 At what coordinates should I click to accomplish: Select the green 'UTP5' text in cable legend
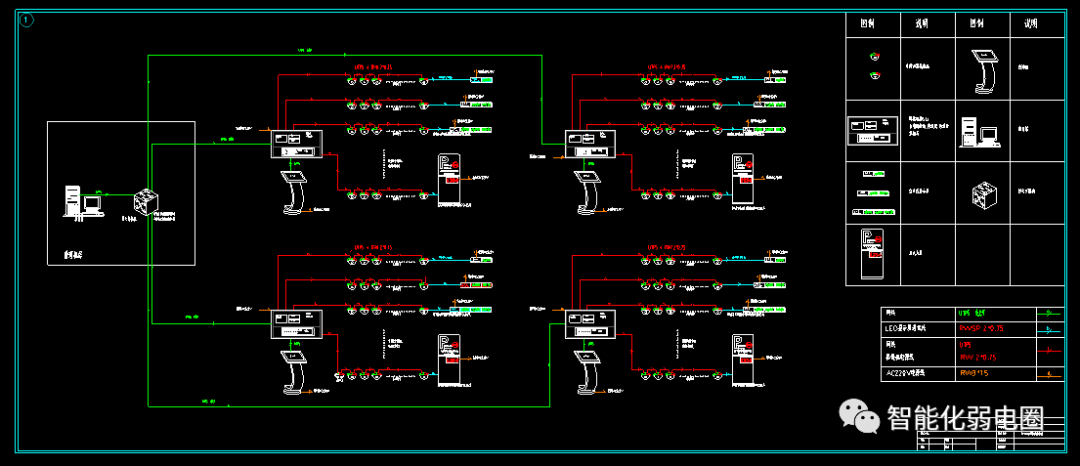973,313
